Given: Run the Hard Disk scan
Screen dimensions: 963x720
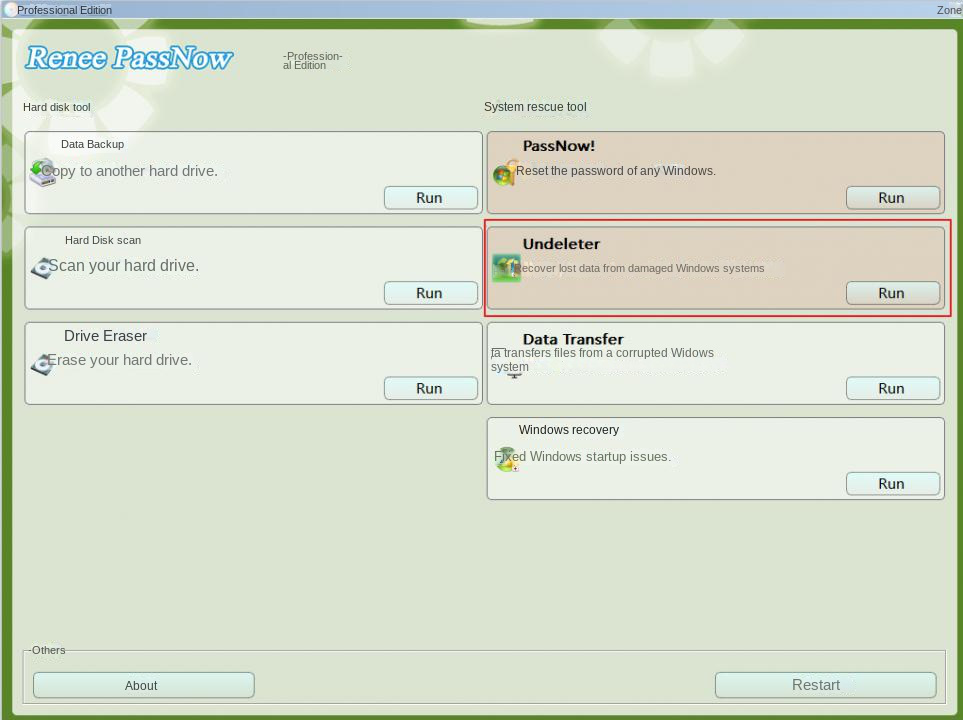Looking at the screenshot, I should point(430,292).
